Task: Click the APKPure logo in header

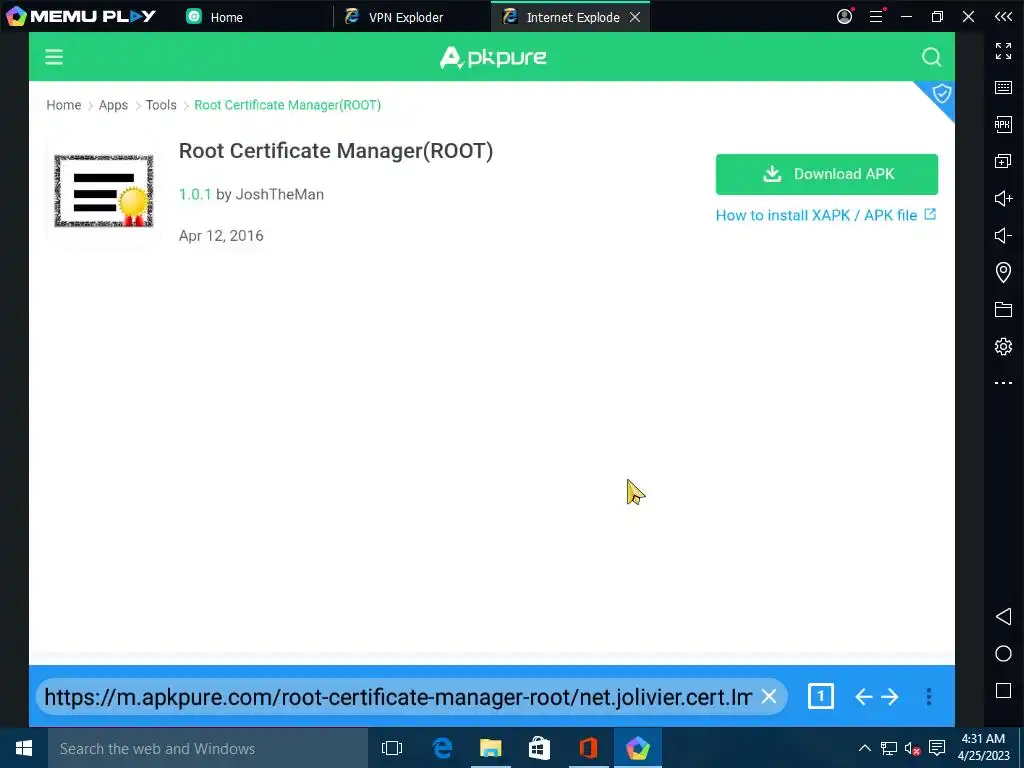Action: point(493,57)
